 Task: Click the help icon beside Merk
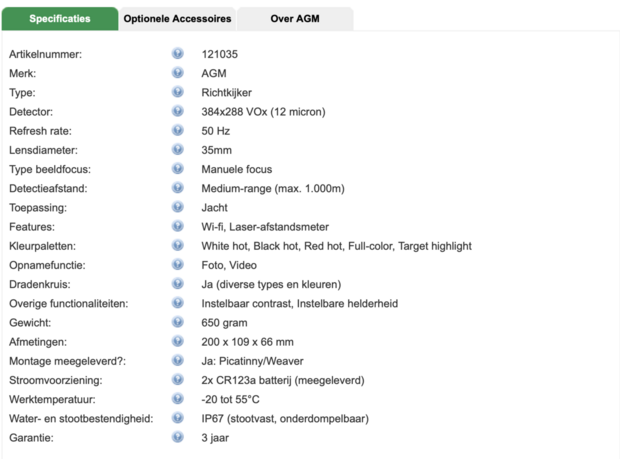click(x=177, y=73)
